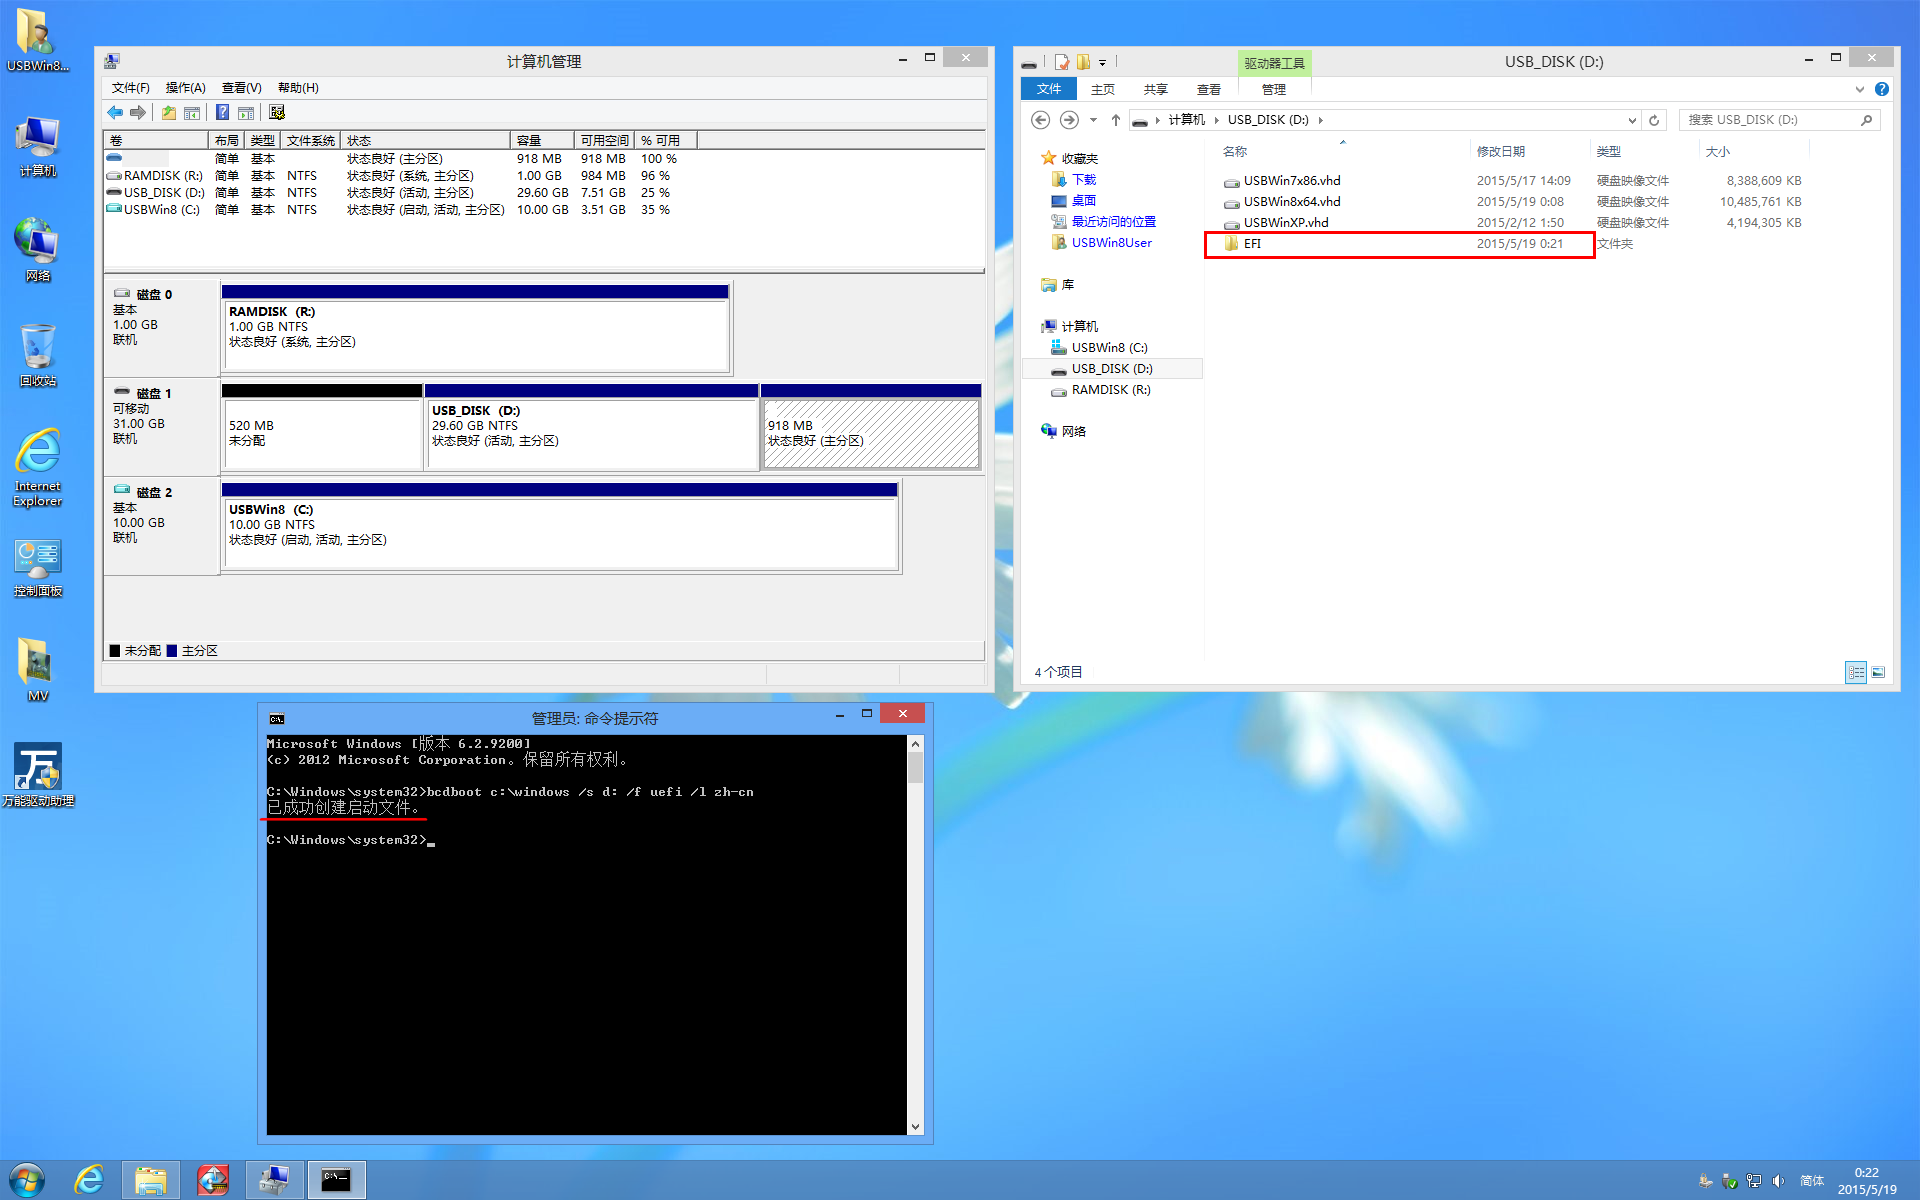
Task: Switch to Command Prompt taskbar button
Action: tap(336, 1180)
